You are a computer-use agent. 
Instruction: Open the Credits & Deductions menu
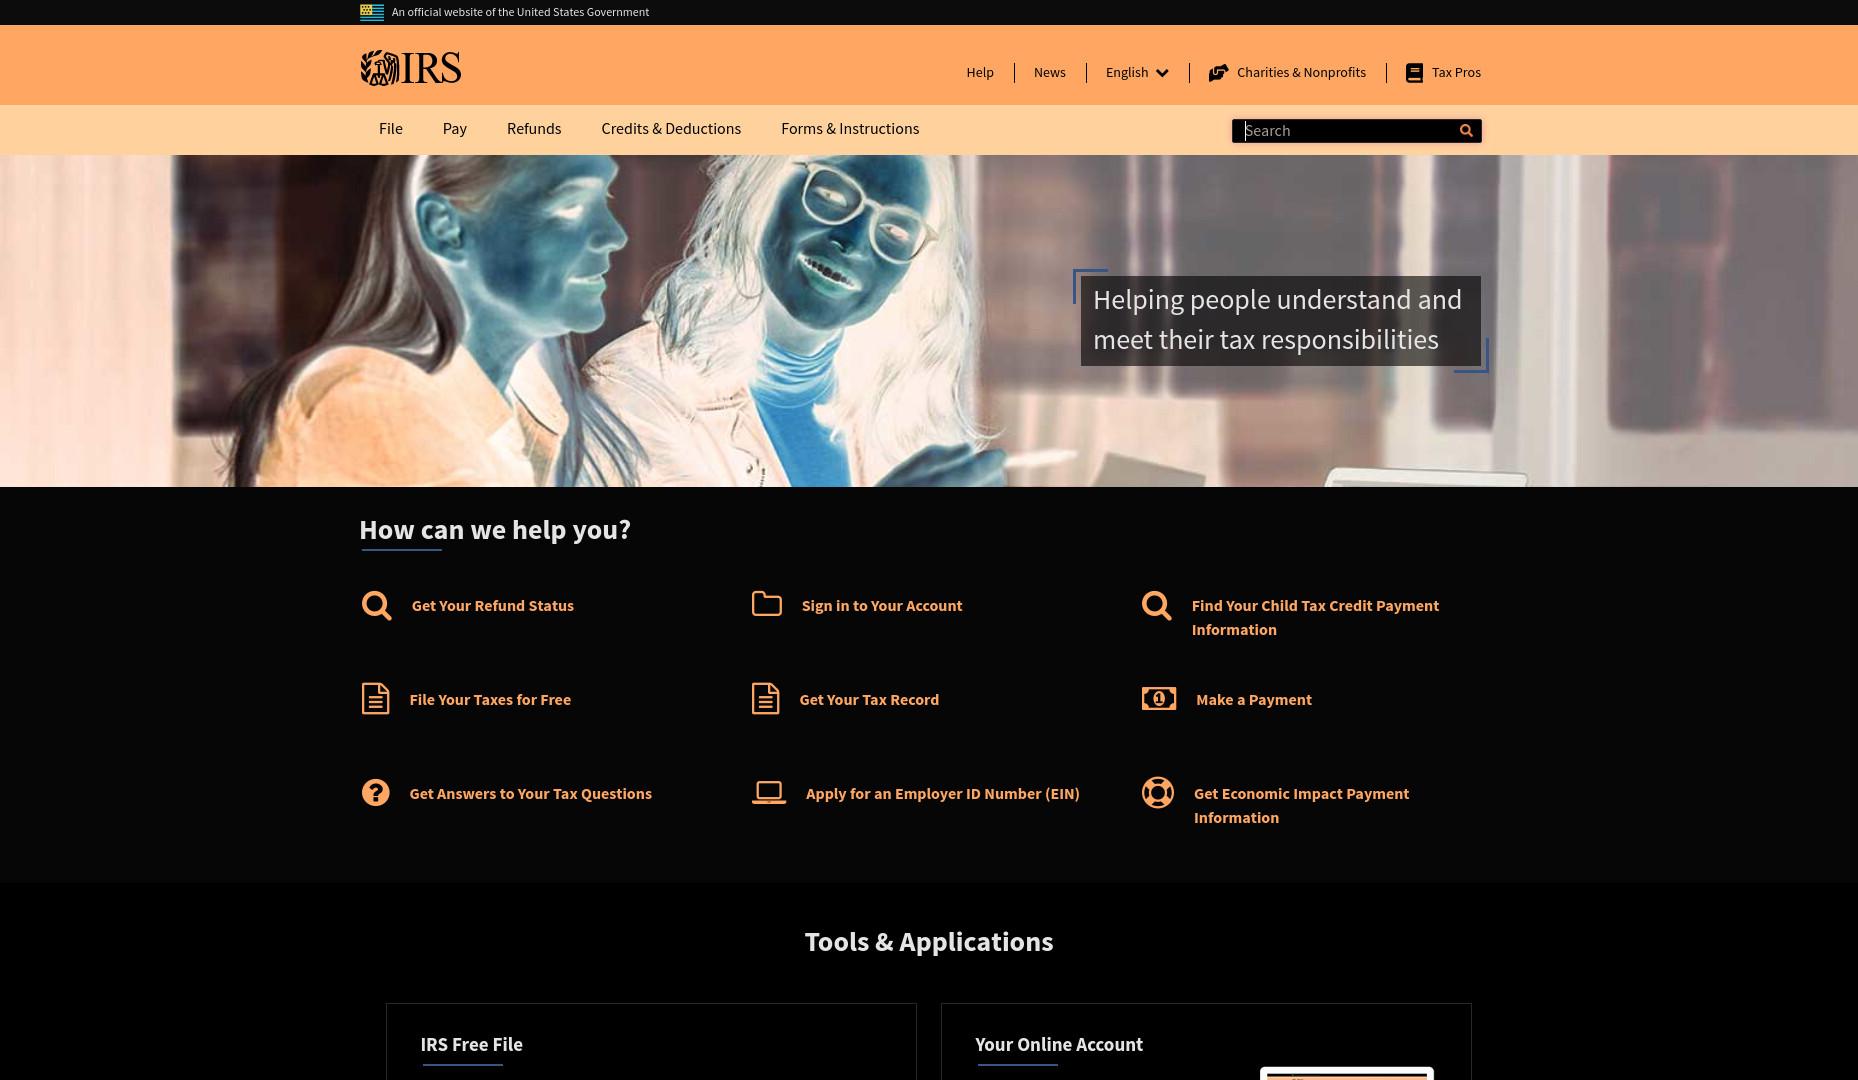point(671,129)
